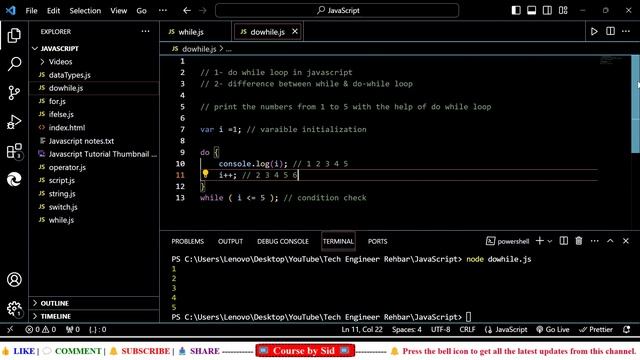Click Spaces: 4 indentation setting

pyautogui.click(x=407, y=329)
